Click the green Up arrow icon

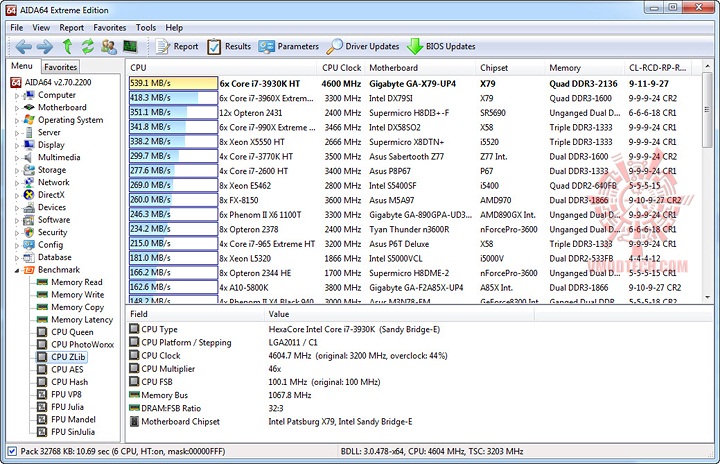pyautogui.click(x=68, y=46)
